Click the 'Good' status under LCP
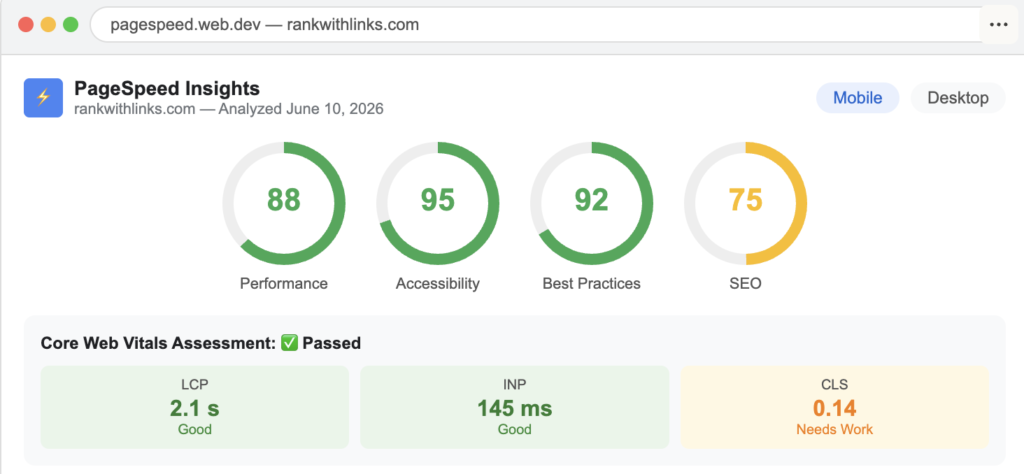The width and height of the screenshot is (1024, 474). tap(195, 430)
